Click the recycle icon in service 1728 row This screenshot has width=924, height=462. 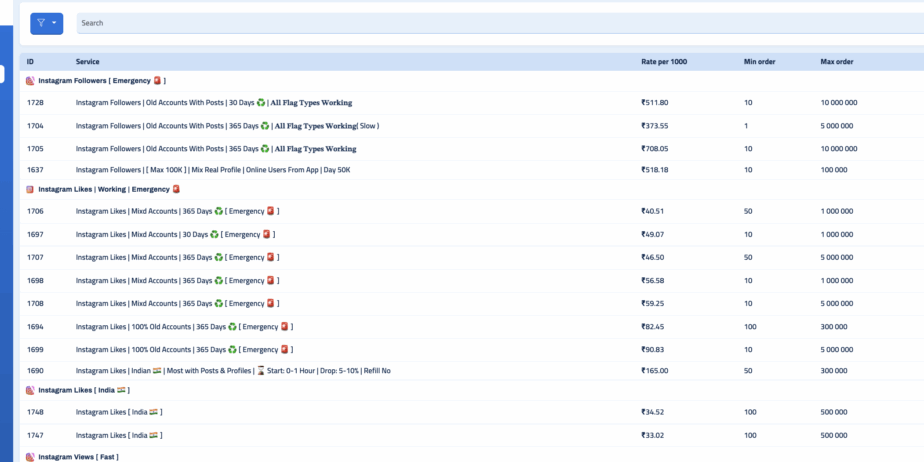point(261,103)
